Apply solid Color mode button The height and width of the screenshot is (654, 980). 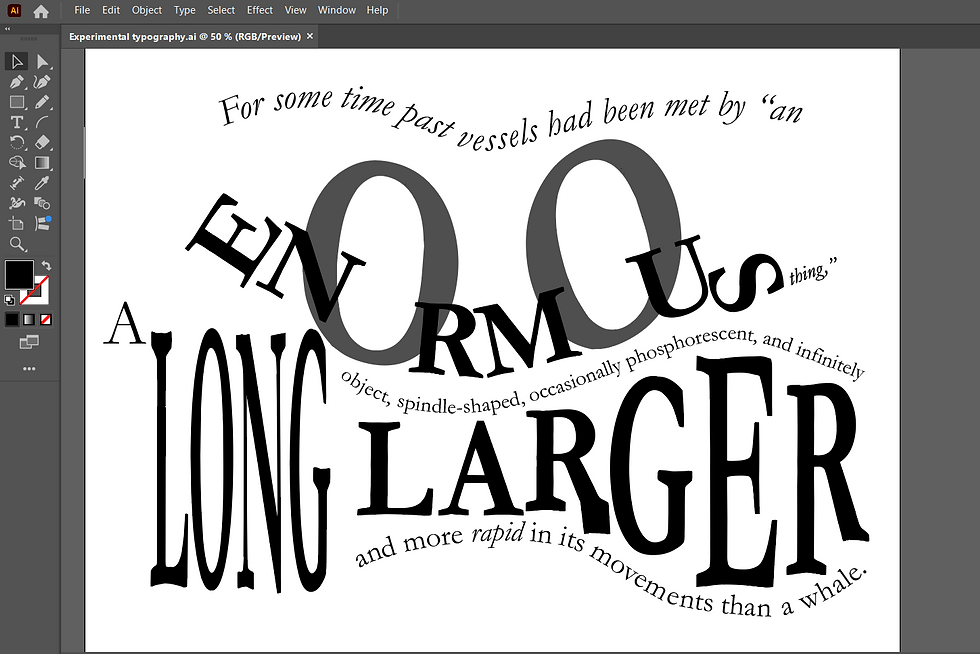pyautogui.click(x=12, y=320)
